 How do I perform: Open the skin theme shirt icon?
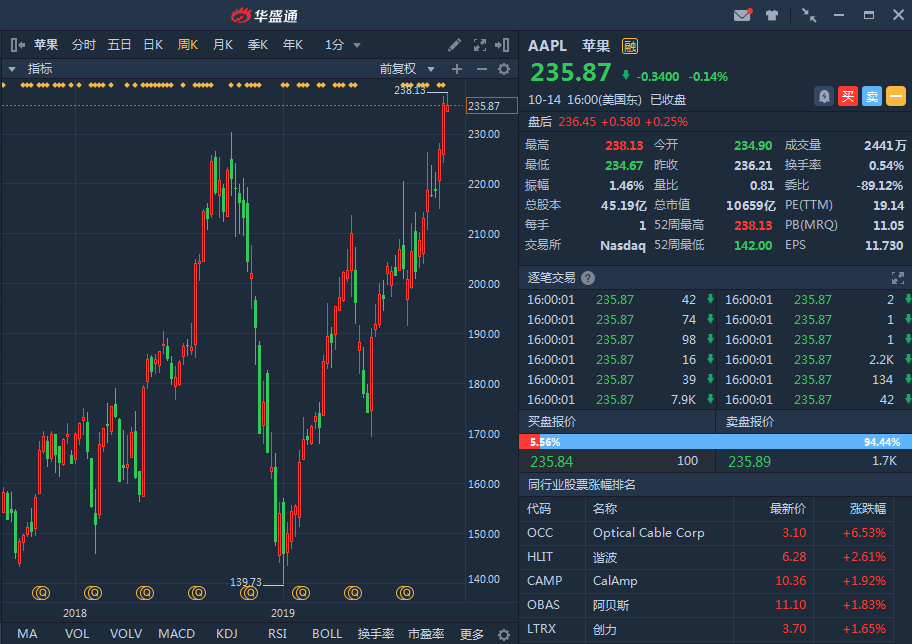click(x=772, y=15)
